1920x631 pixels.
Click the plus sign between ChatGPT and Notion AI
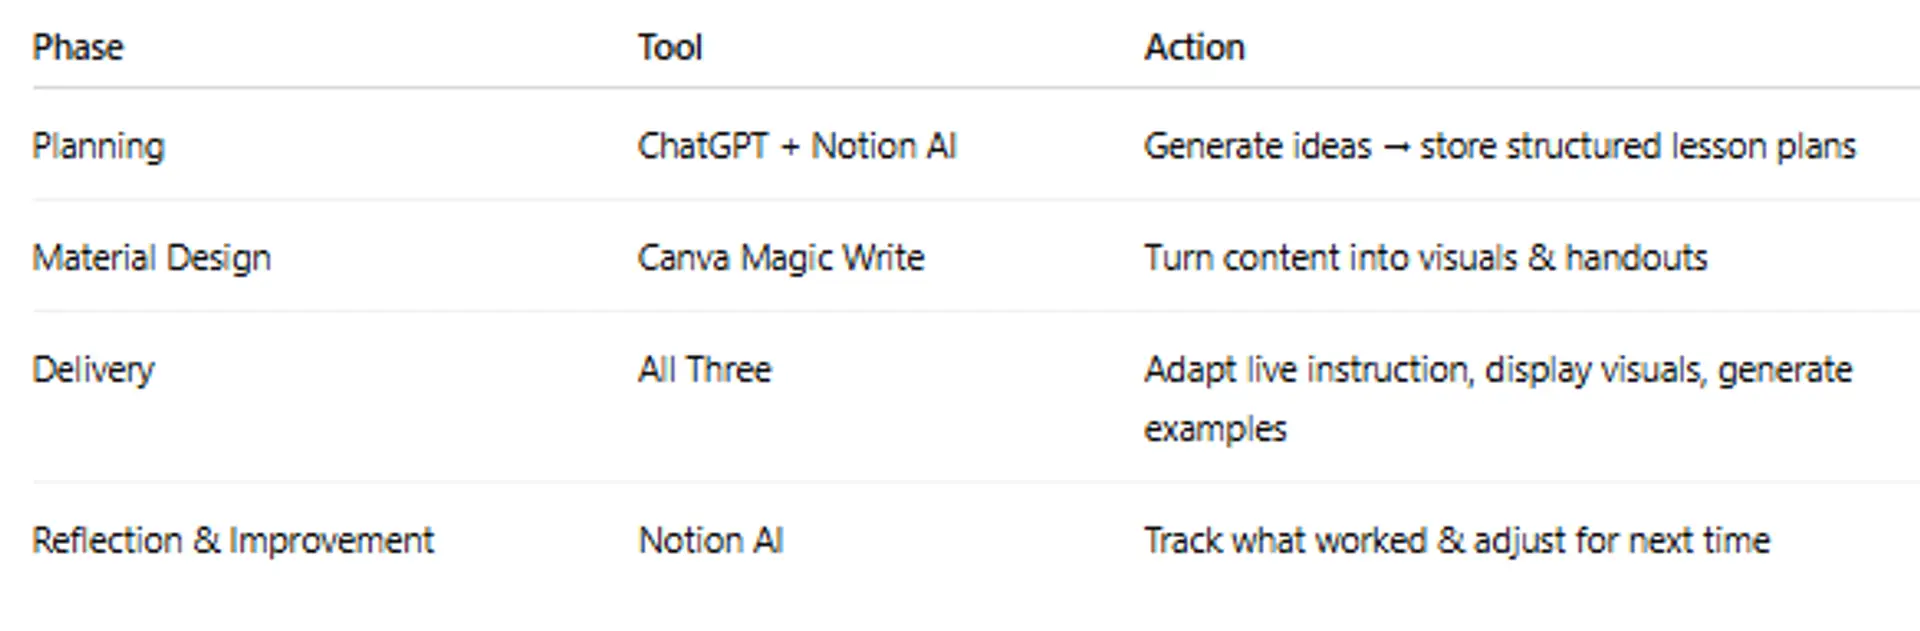(790, 147)
